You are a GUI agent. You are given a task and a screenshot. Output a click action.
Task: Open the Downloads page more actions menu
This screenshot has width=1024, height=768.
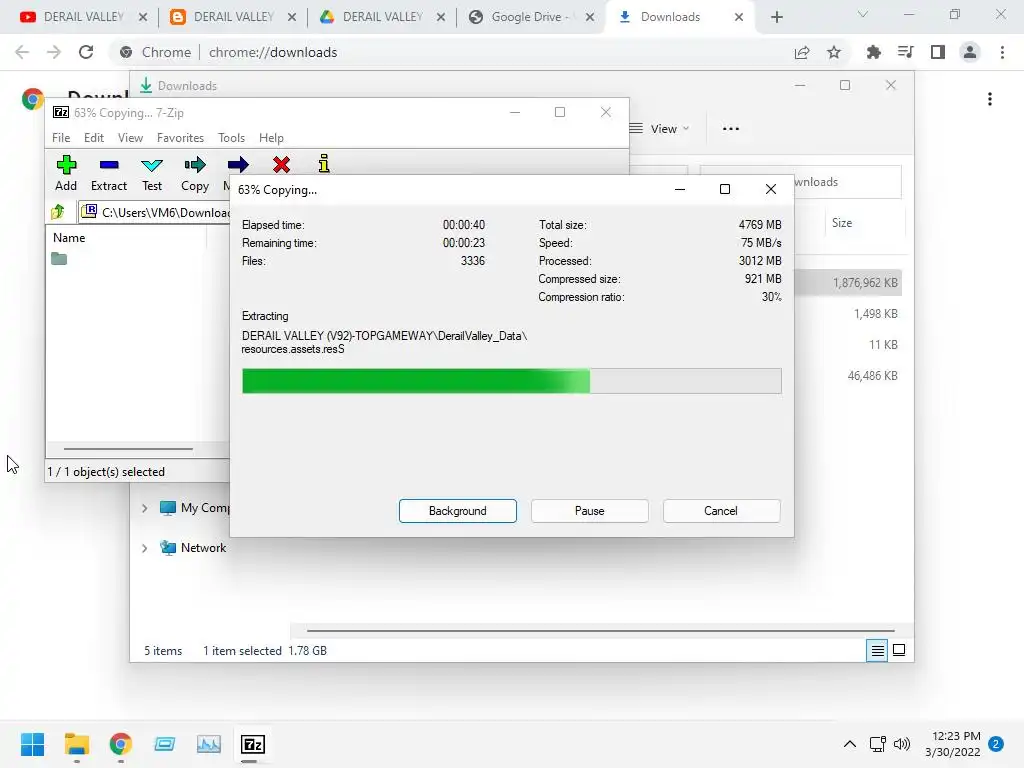click(990, 99)
